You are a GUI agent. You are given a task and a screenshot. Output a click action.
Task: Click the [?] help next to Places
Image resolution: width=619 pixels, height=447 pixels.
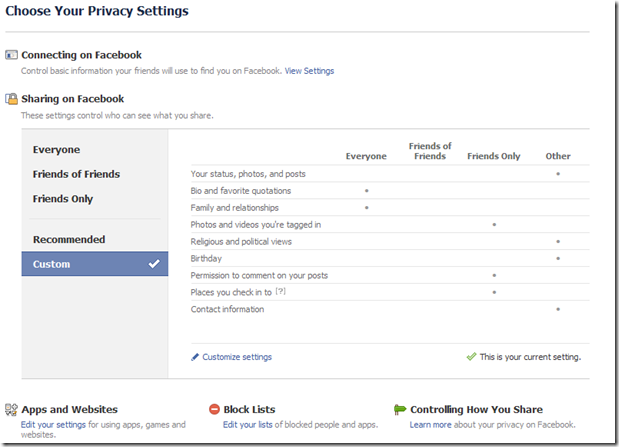[x=280, y=291]
